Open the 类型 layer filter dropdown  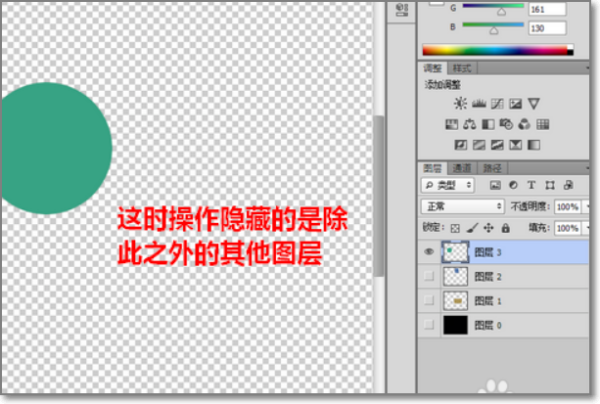[448, 185]
